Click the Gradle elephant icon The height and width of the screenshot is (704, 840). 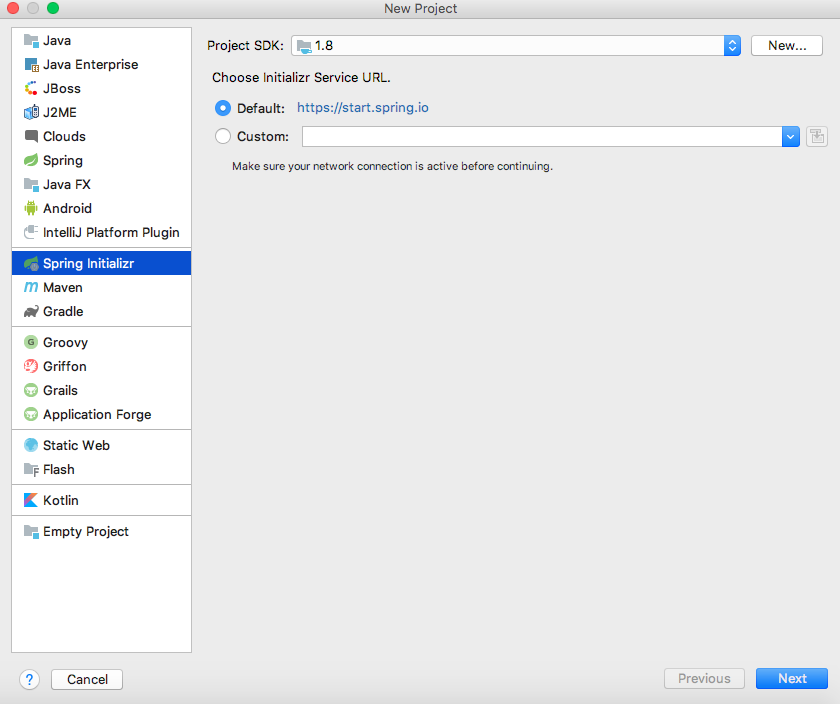(31, 312)
